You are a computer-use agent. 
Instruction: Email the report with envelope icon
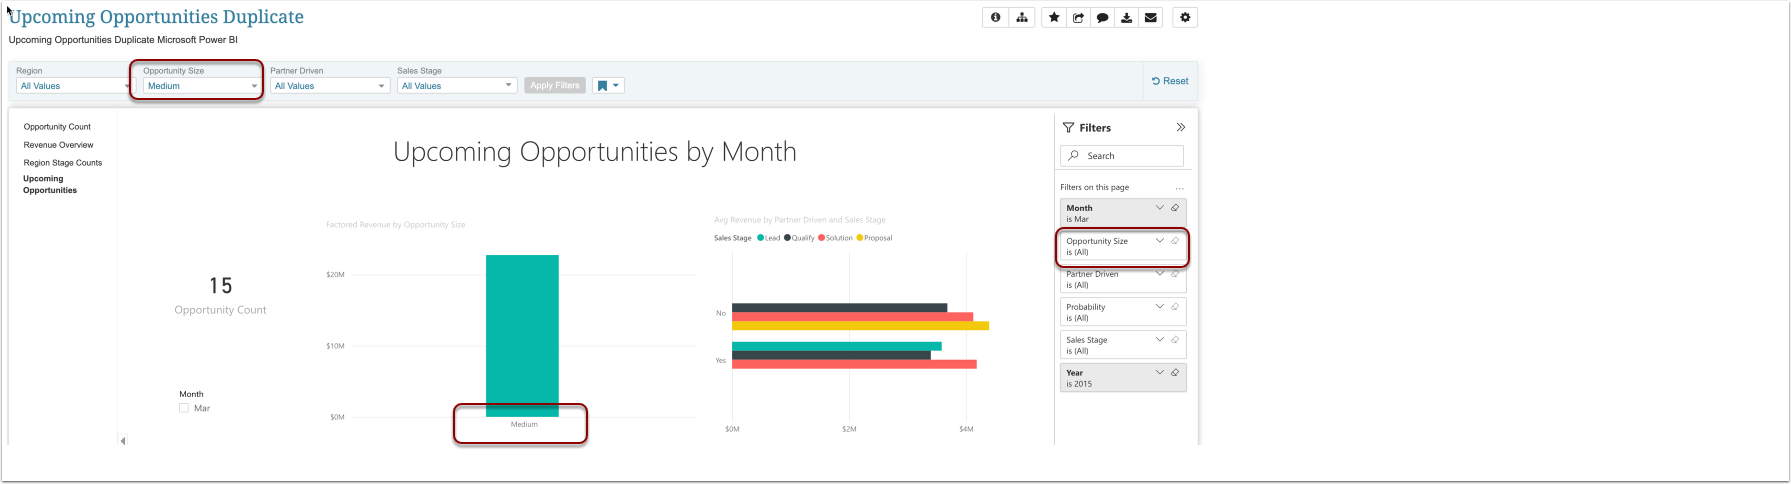tap(1151, 18)
